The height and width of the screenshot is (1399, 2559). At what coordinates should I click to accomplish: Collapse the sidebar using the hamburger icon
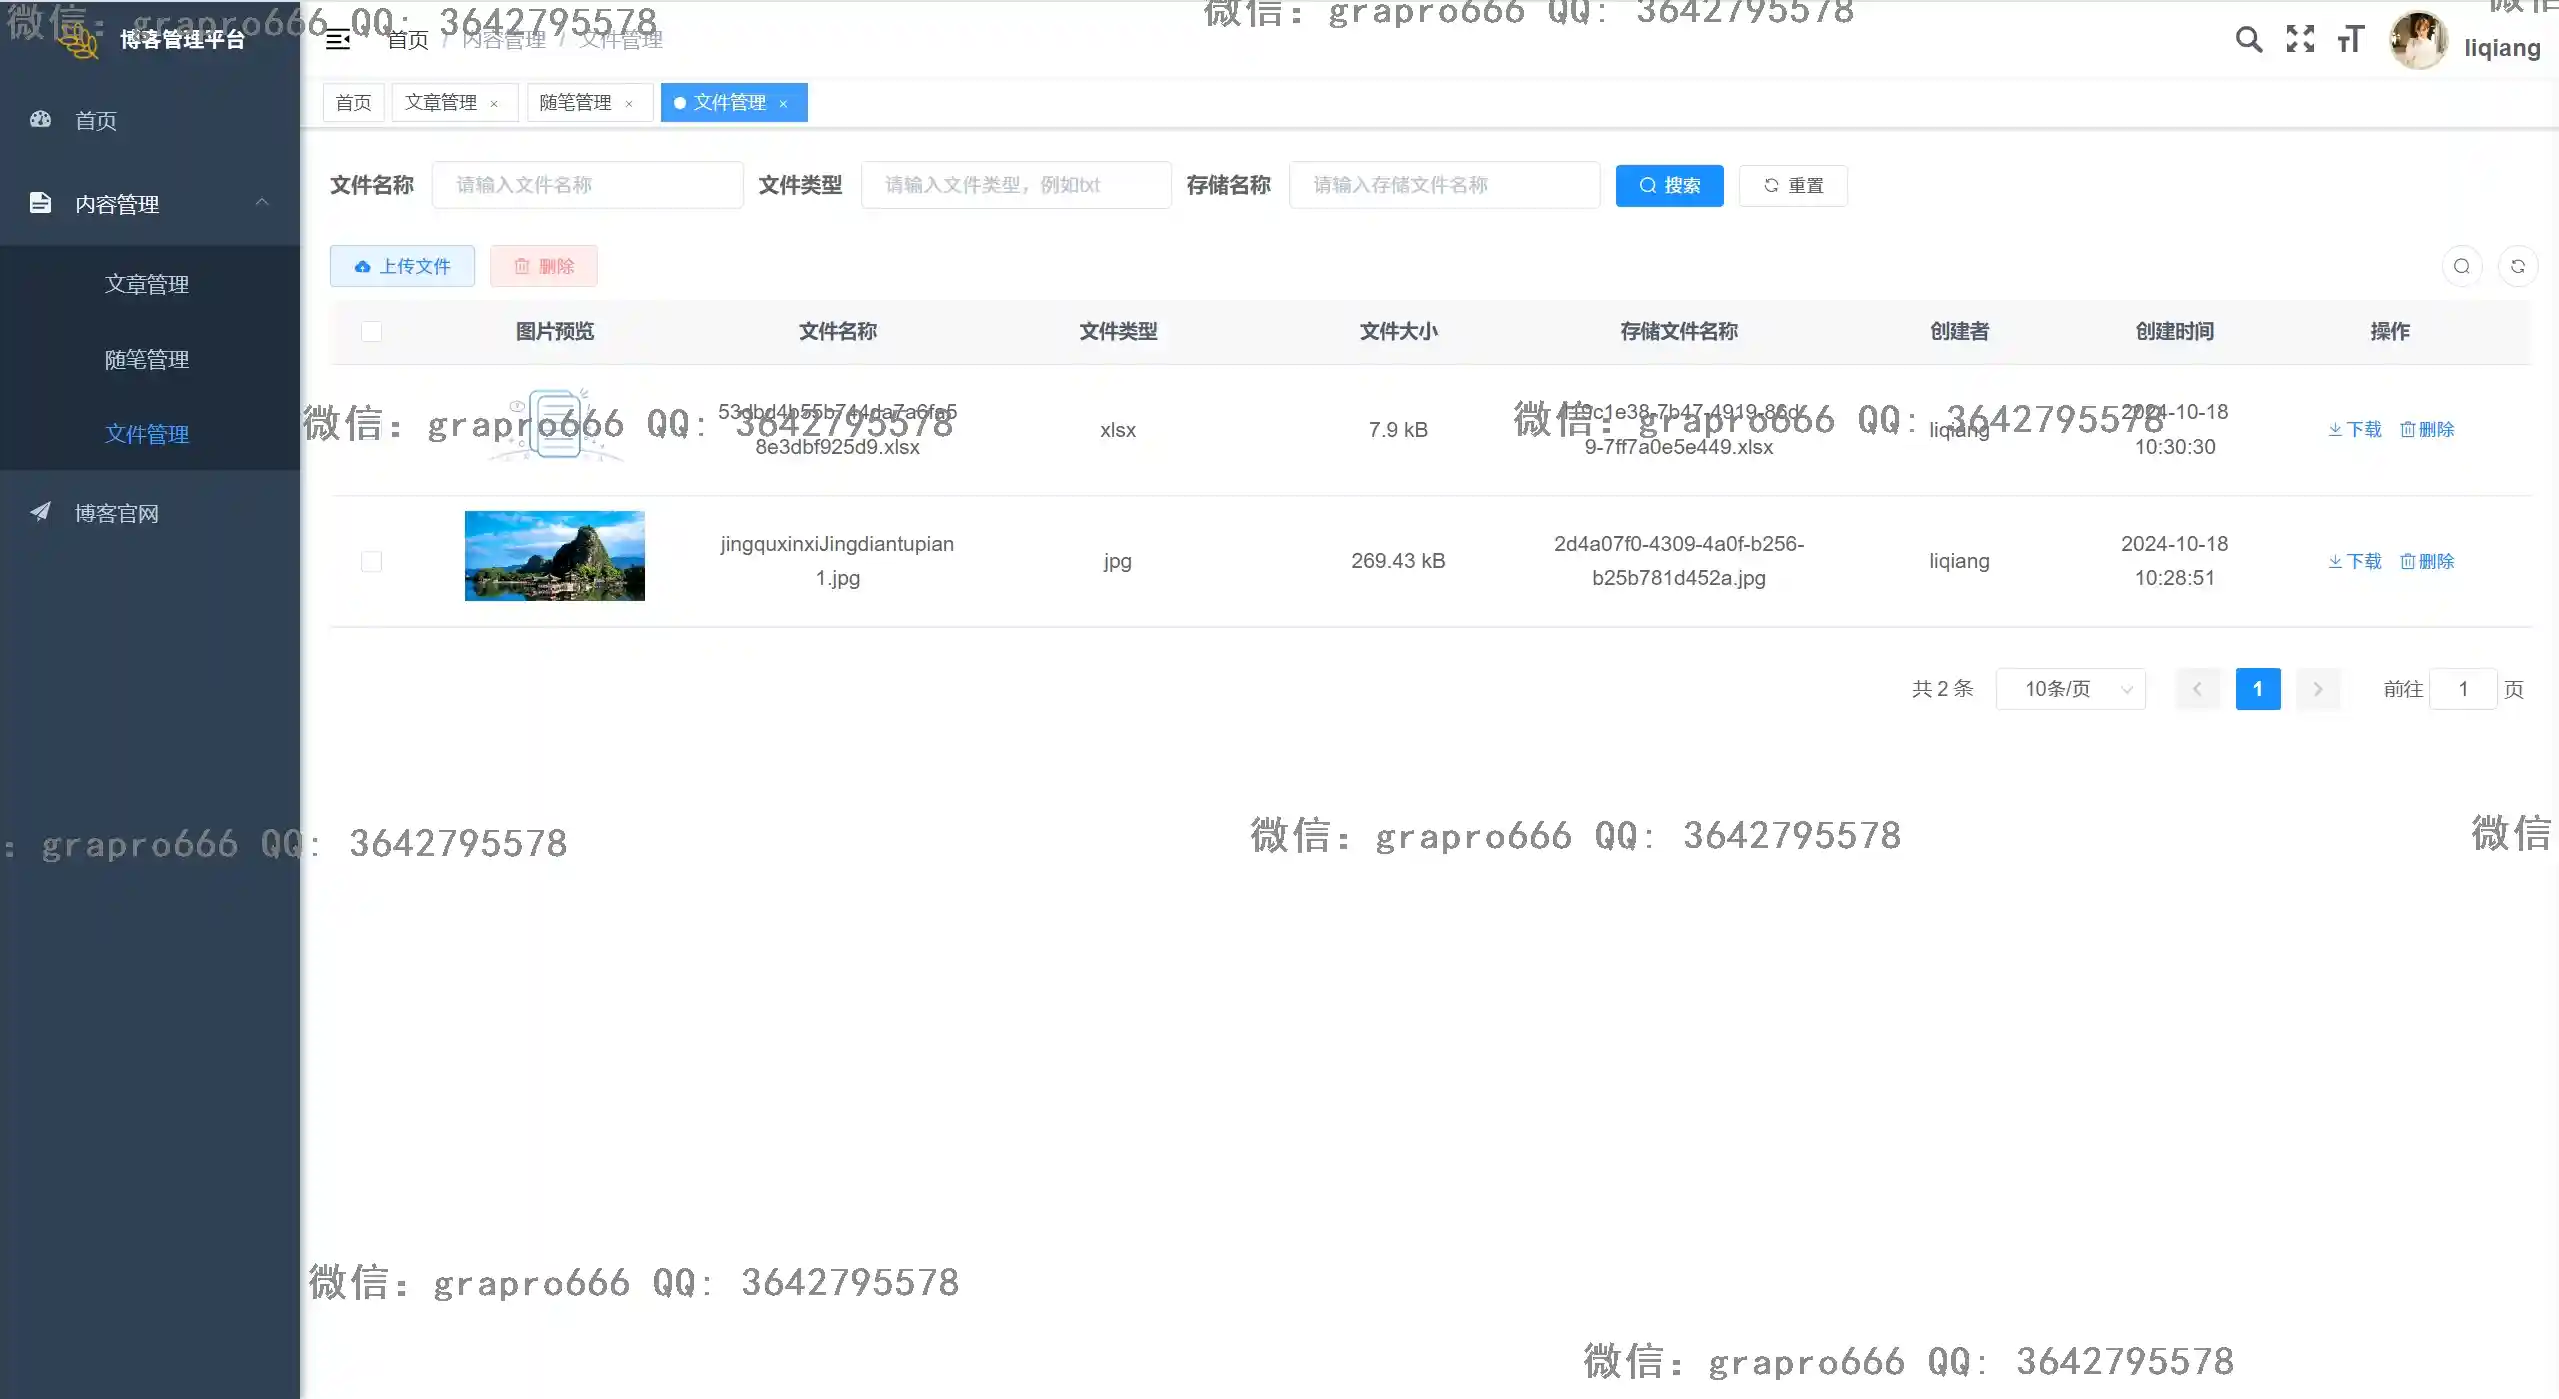[337, 39]
